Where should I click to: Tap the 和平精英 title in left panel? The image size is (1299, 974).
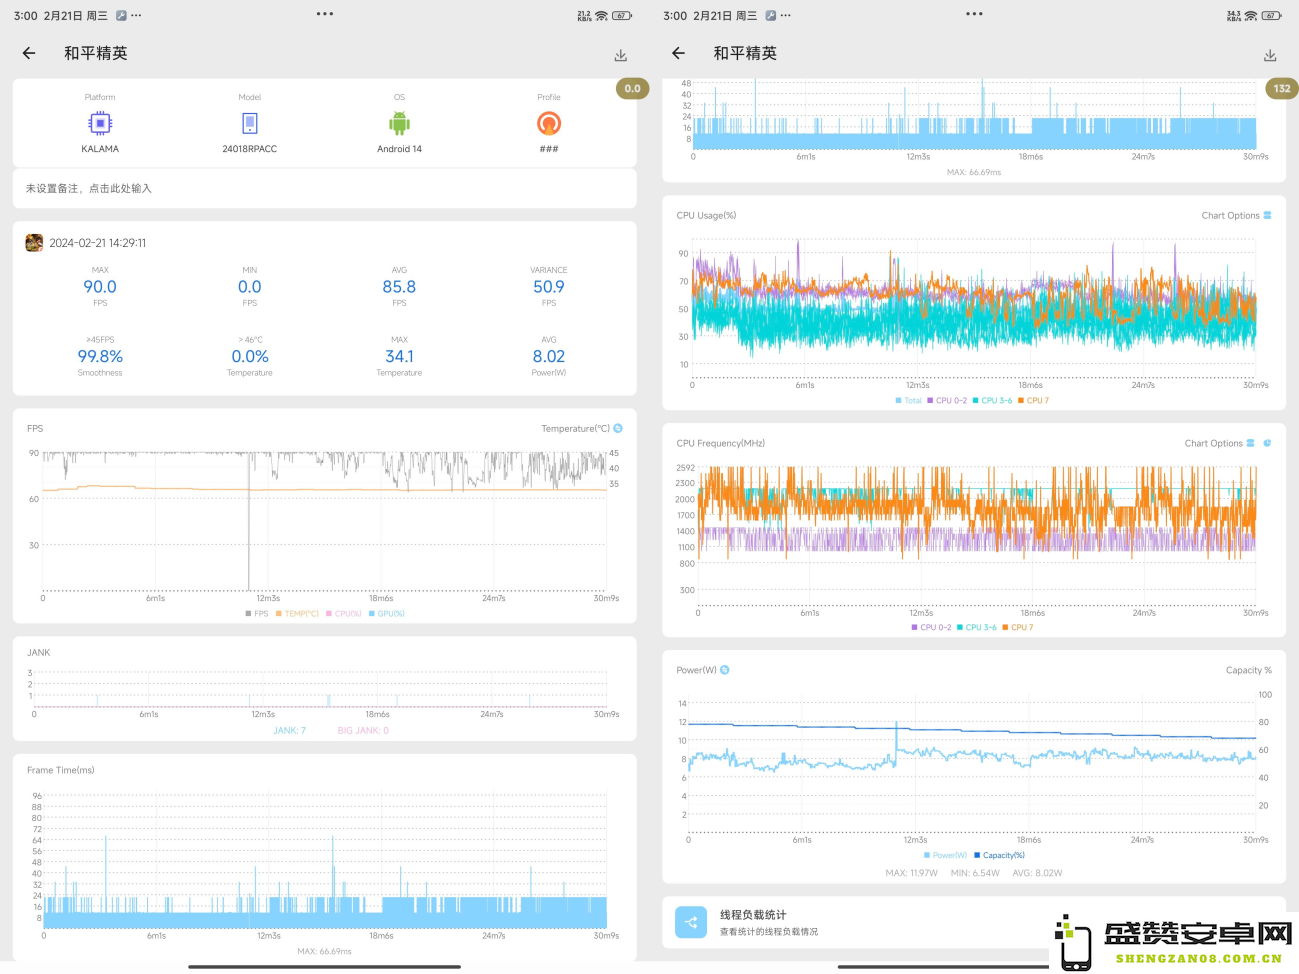(96, 53)
